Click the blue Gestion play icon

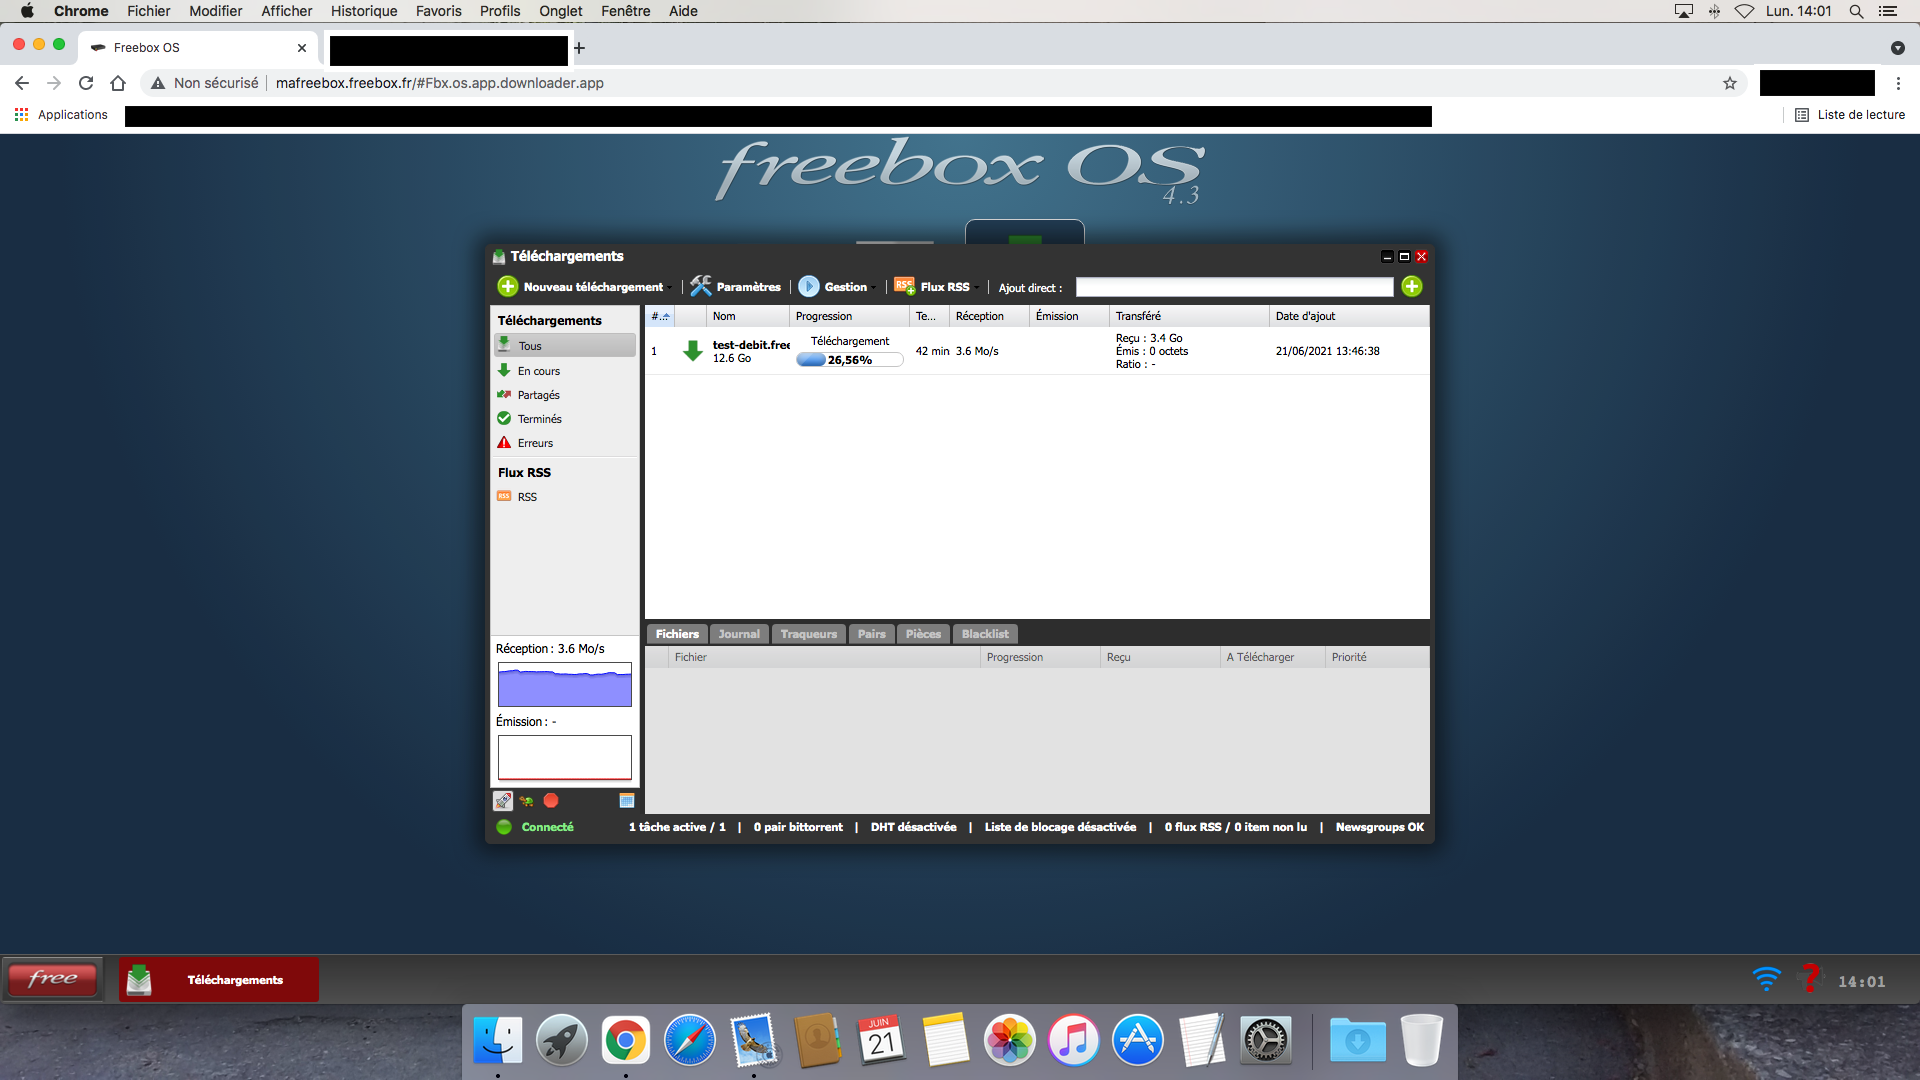tap(809, 287)
